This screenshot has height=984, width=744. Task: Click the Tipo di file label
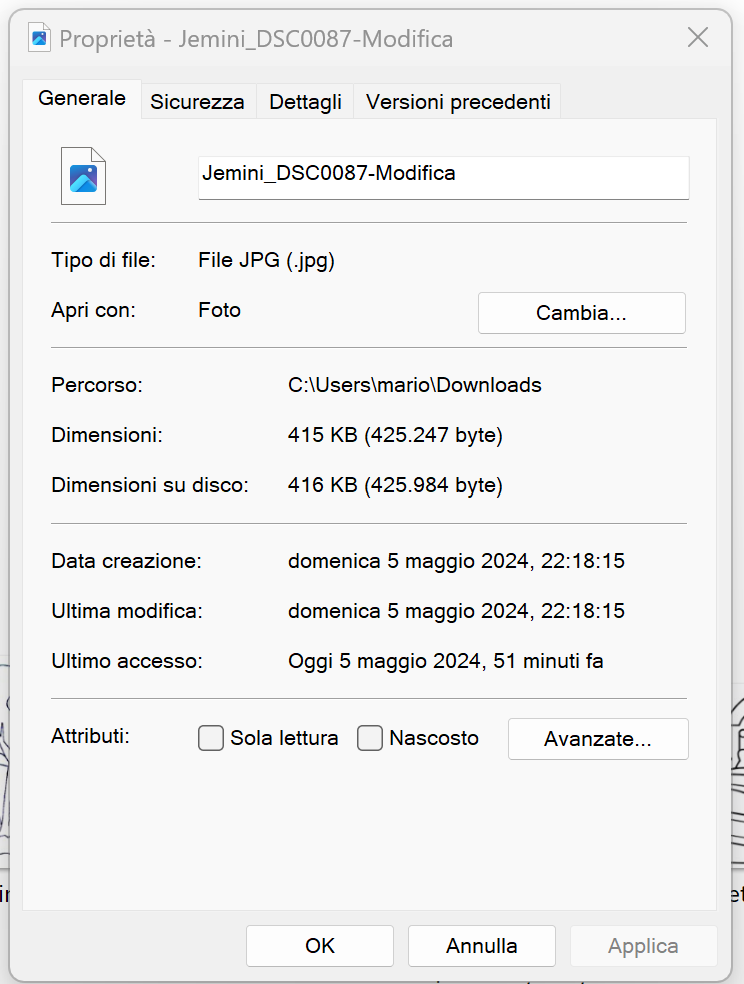click(x=104, y=260)
